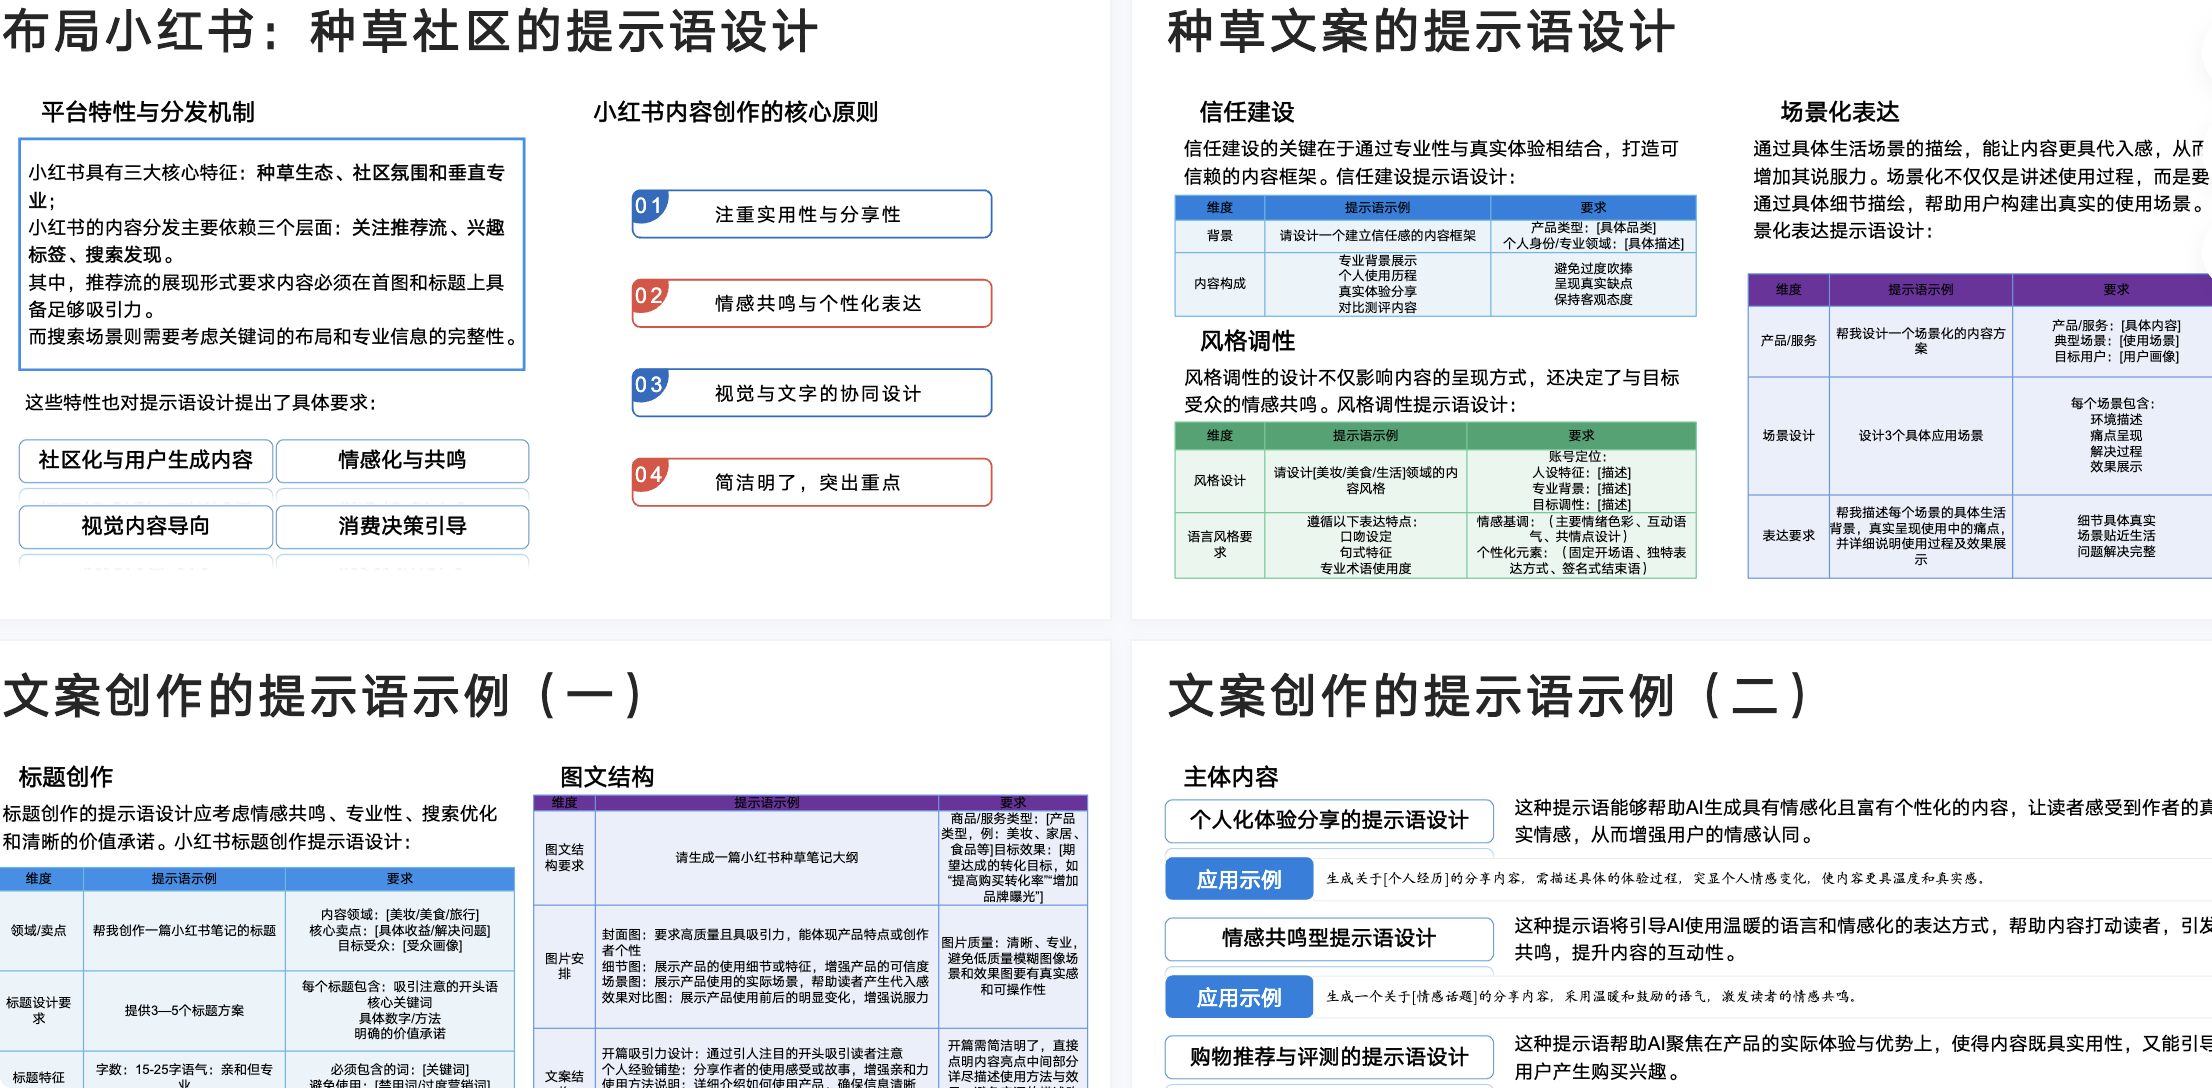Click the 平台特性与分发机制 text panel

click(x=270, y=255)
